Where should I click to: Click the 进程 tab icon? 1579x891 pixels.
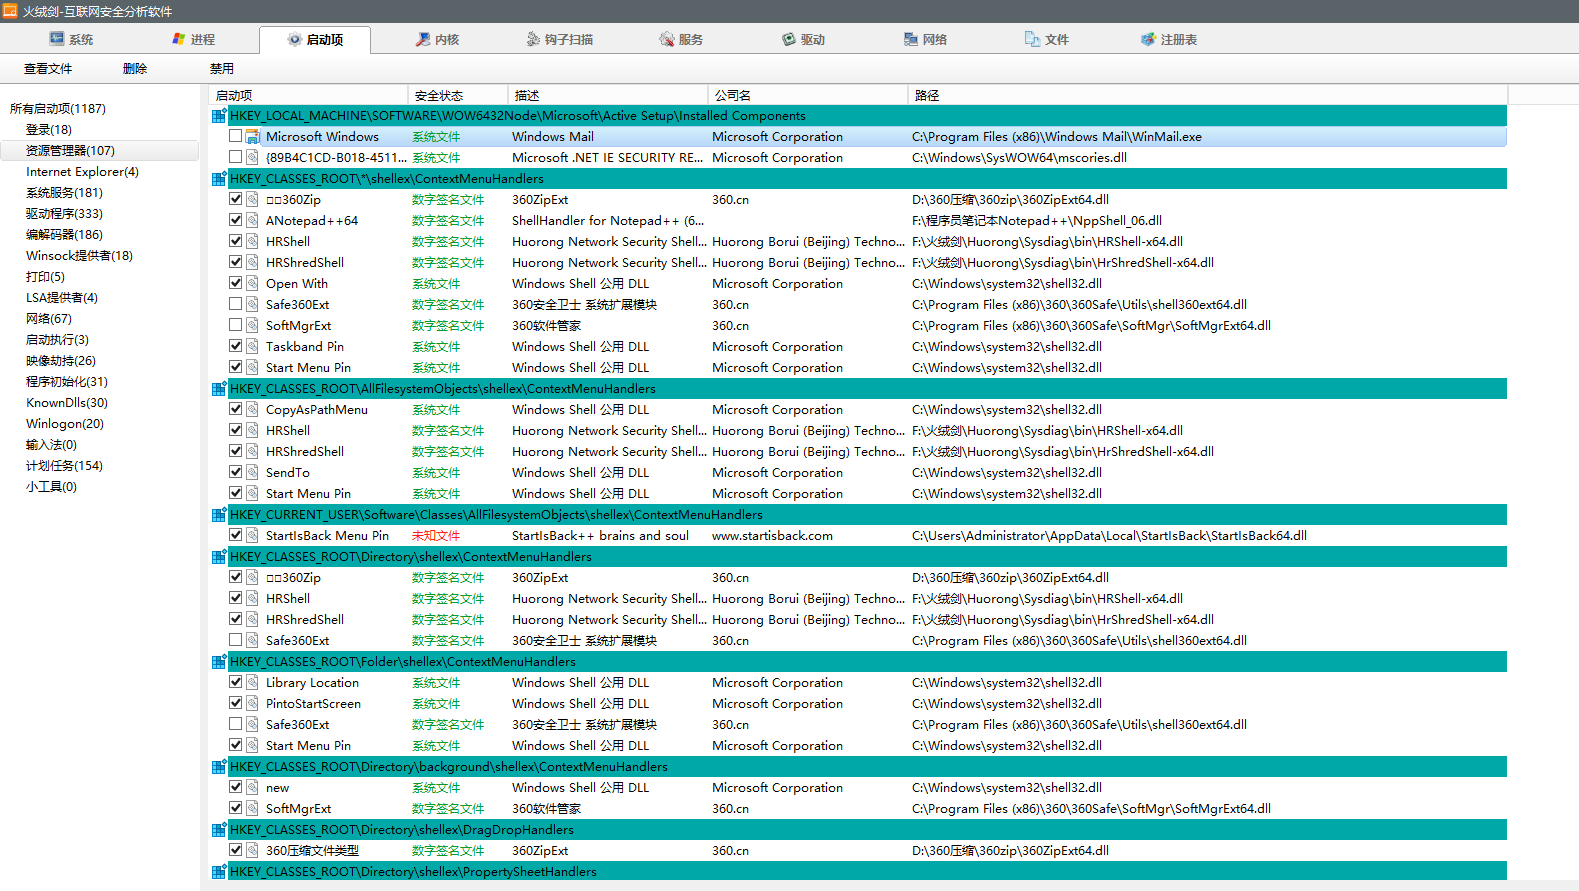pyautogui.click(x=179, y=39)
